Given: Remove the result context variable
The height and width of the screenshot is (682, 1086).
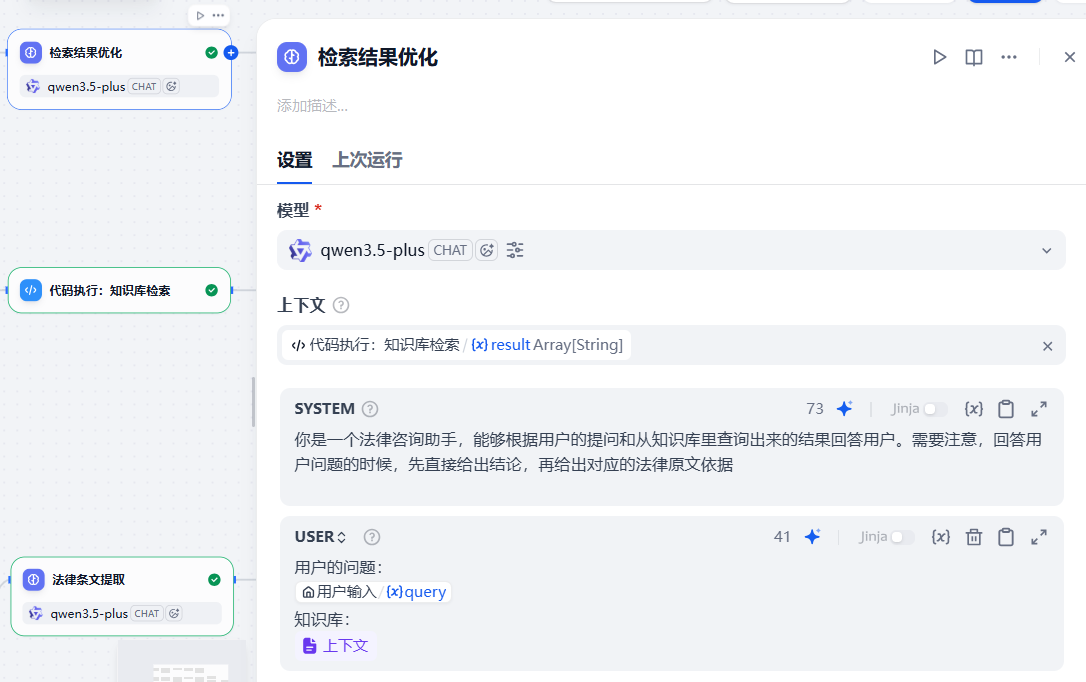Looking at the screenshot, I should [1047, 346].
